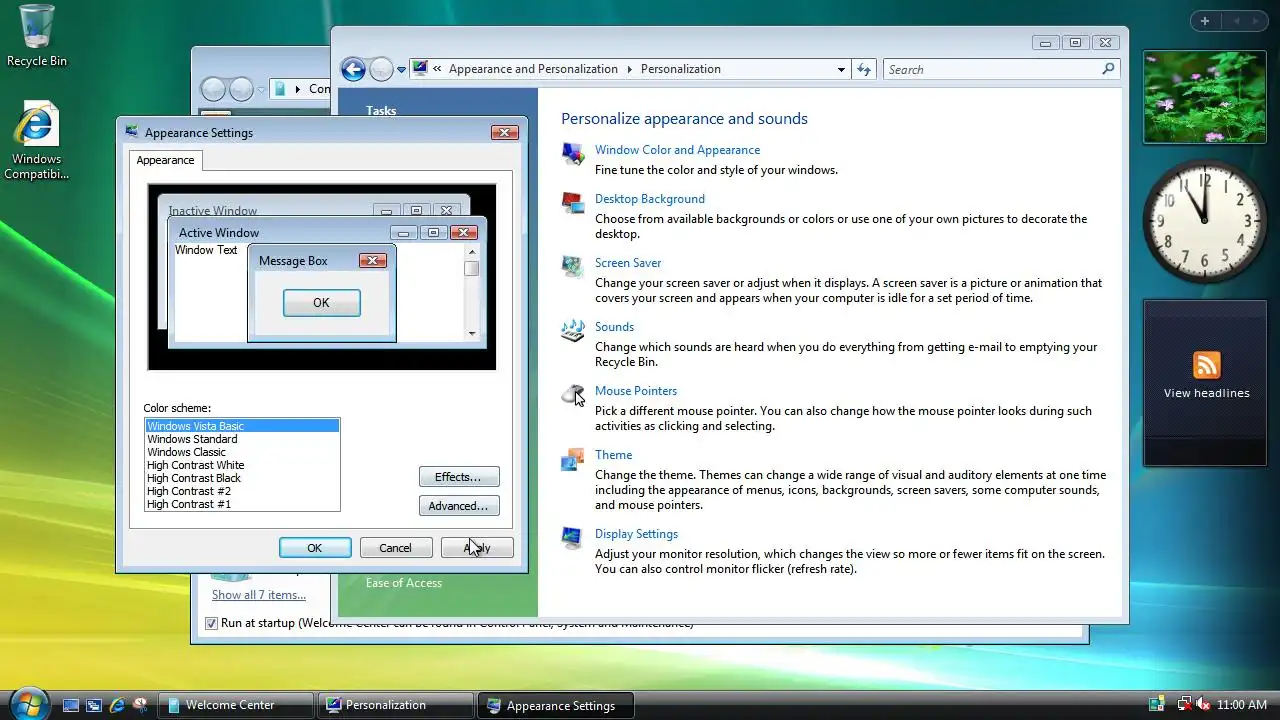Image resolution: width=1280 pixels, height=720 pixels.
Task: Switch to Welcome Center taskbar button
Action: [x=237, y=705]
